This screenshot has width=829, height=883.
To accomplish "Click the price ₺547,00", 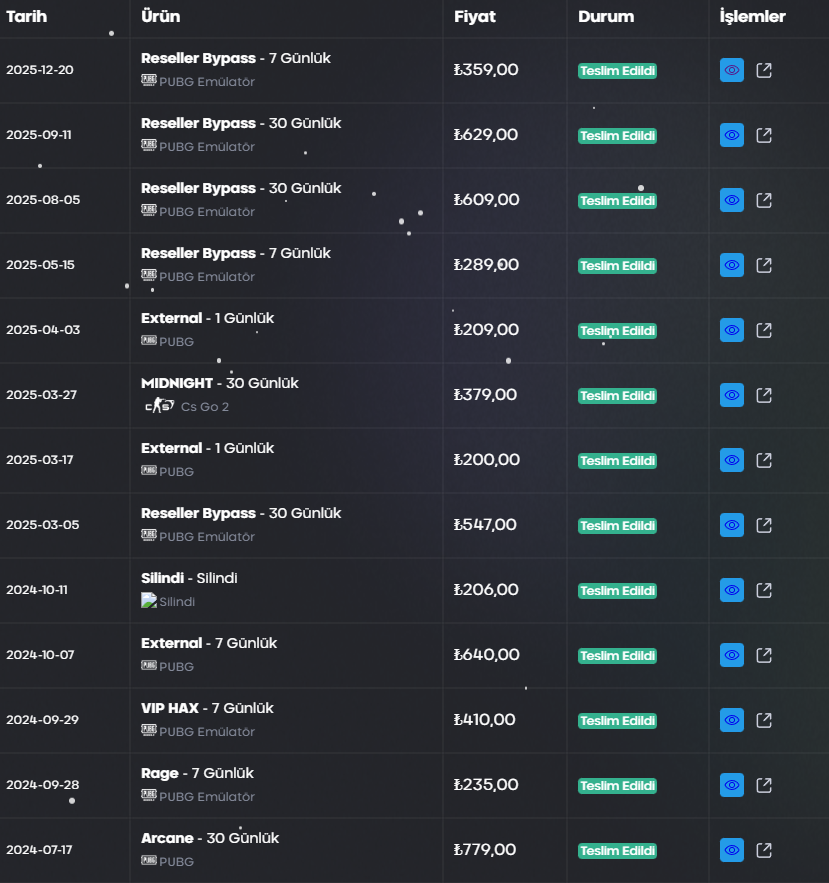I will pos(485,525).
